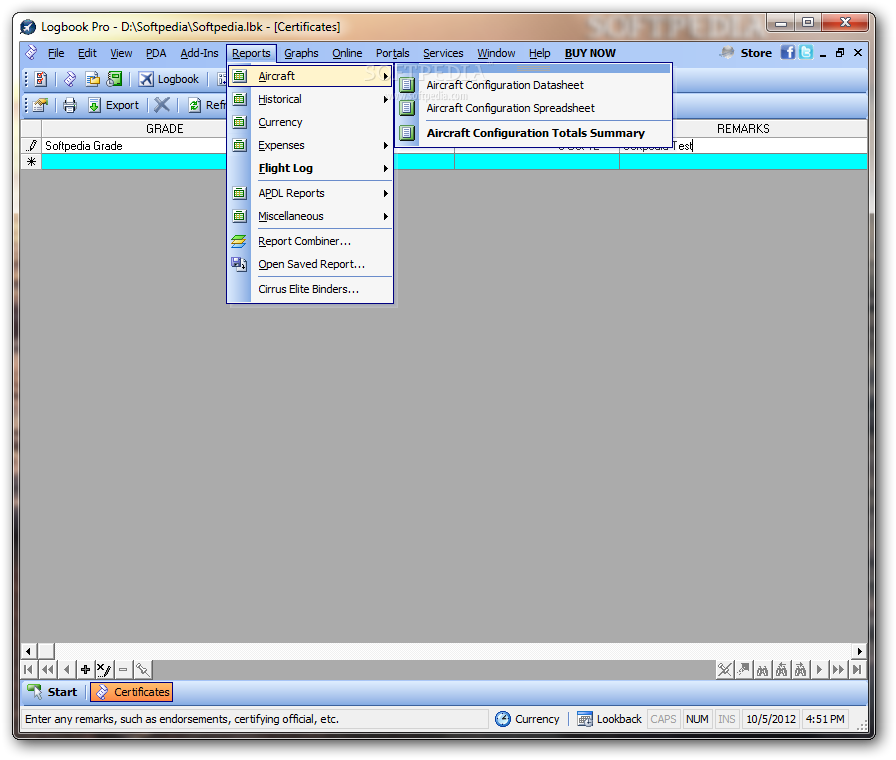Click Lookback in the status bar
This screenshot has width=896, height=760.
click(x=609, y=719)
